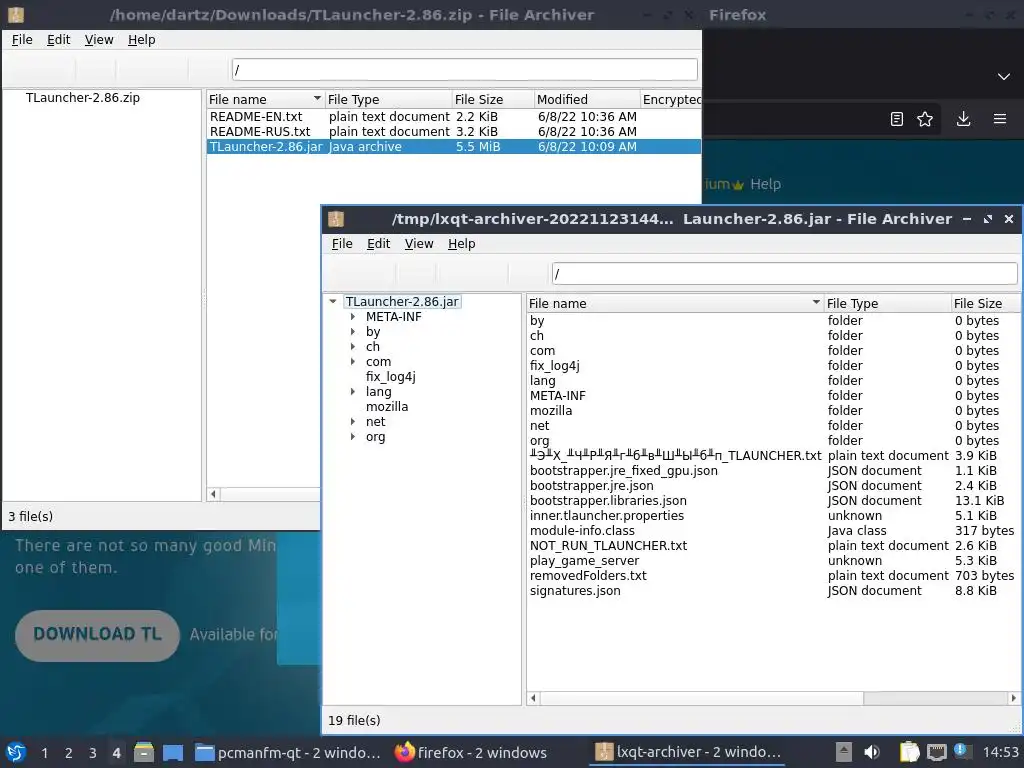Switch to pcmanfm-qt windows group in taskbar
1024x768 pixels.
tap(288, 752)
